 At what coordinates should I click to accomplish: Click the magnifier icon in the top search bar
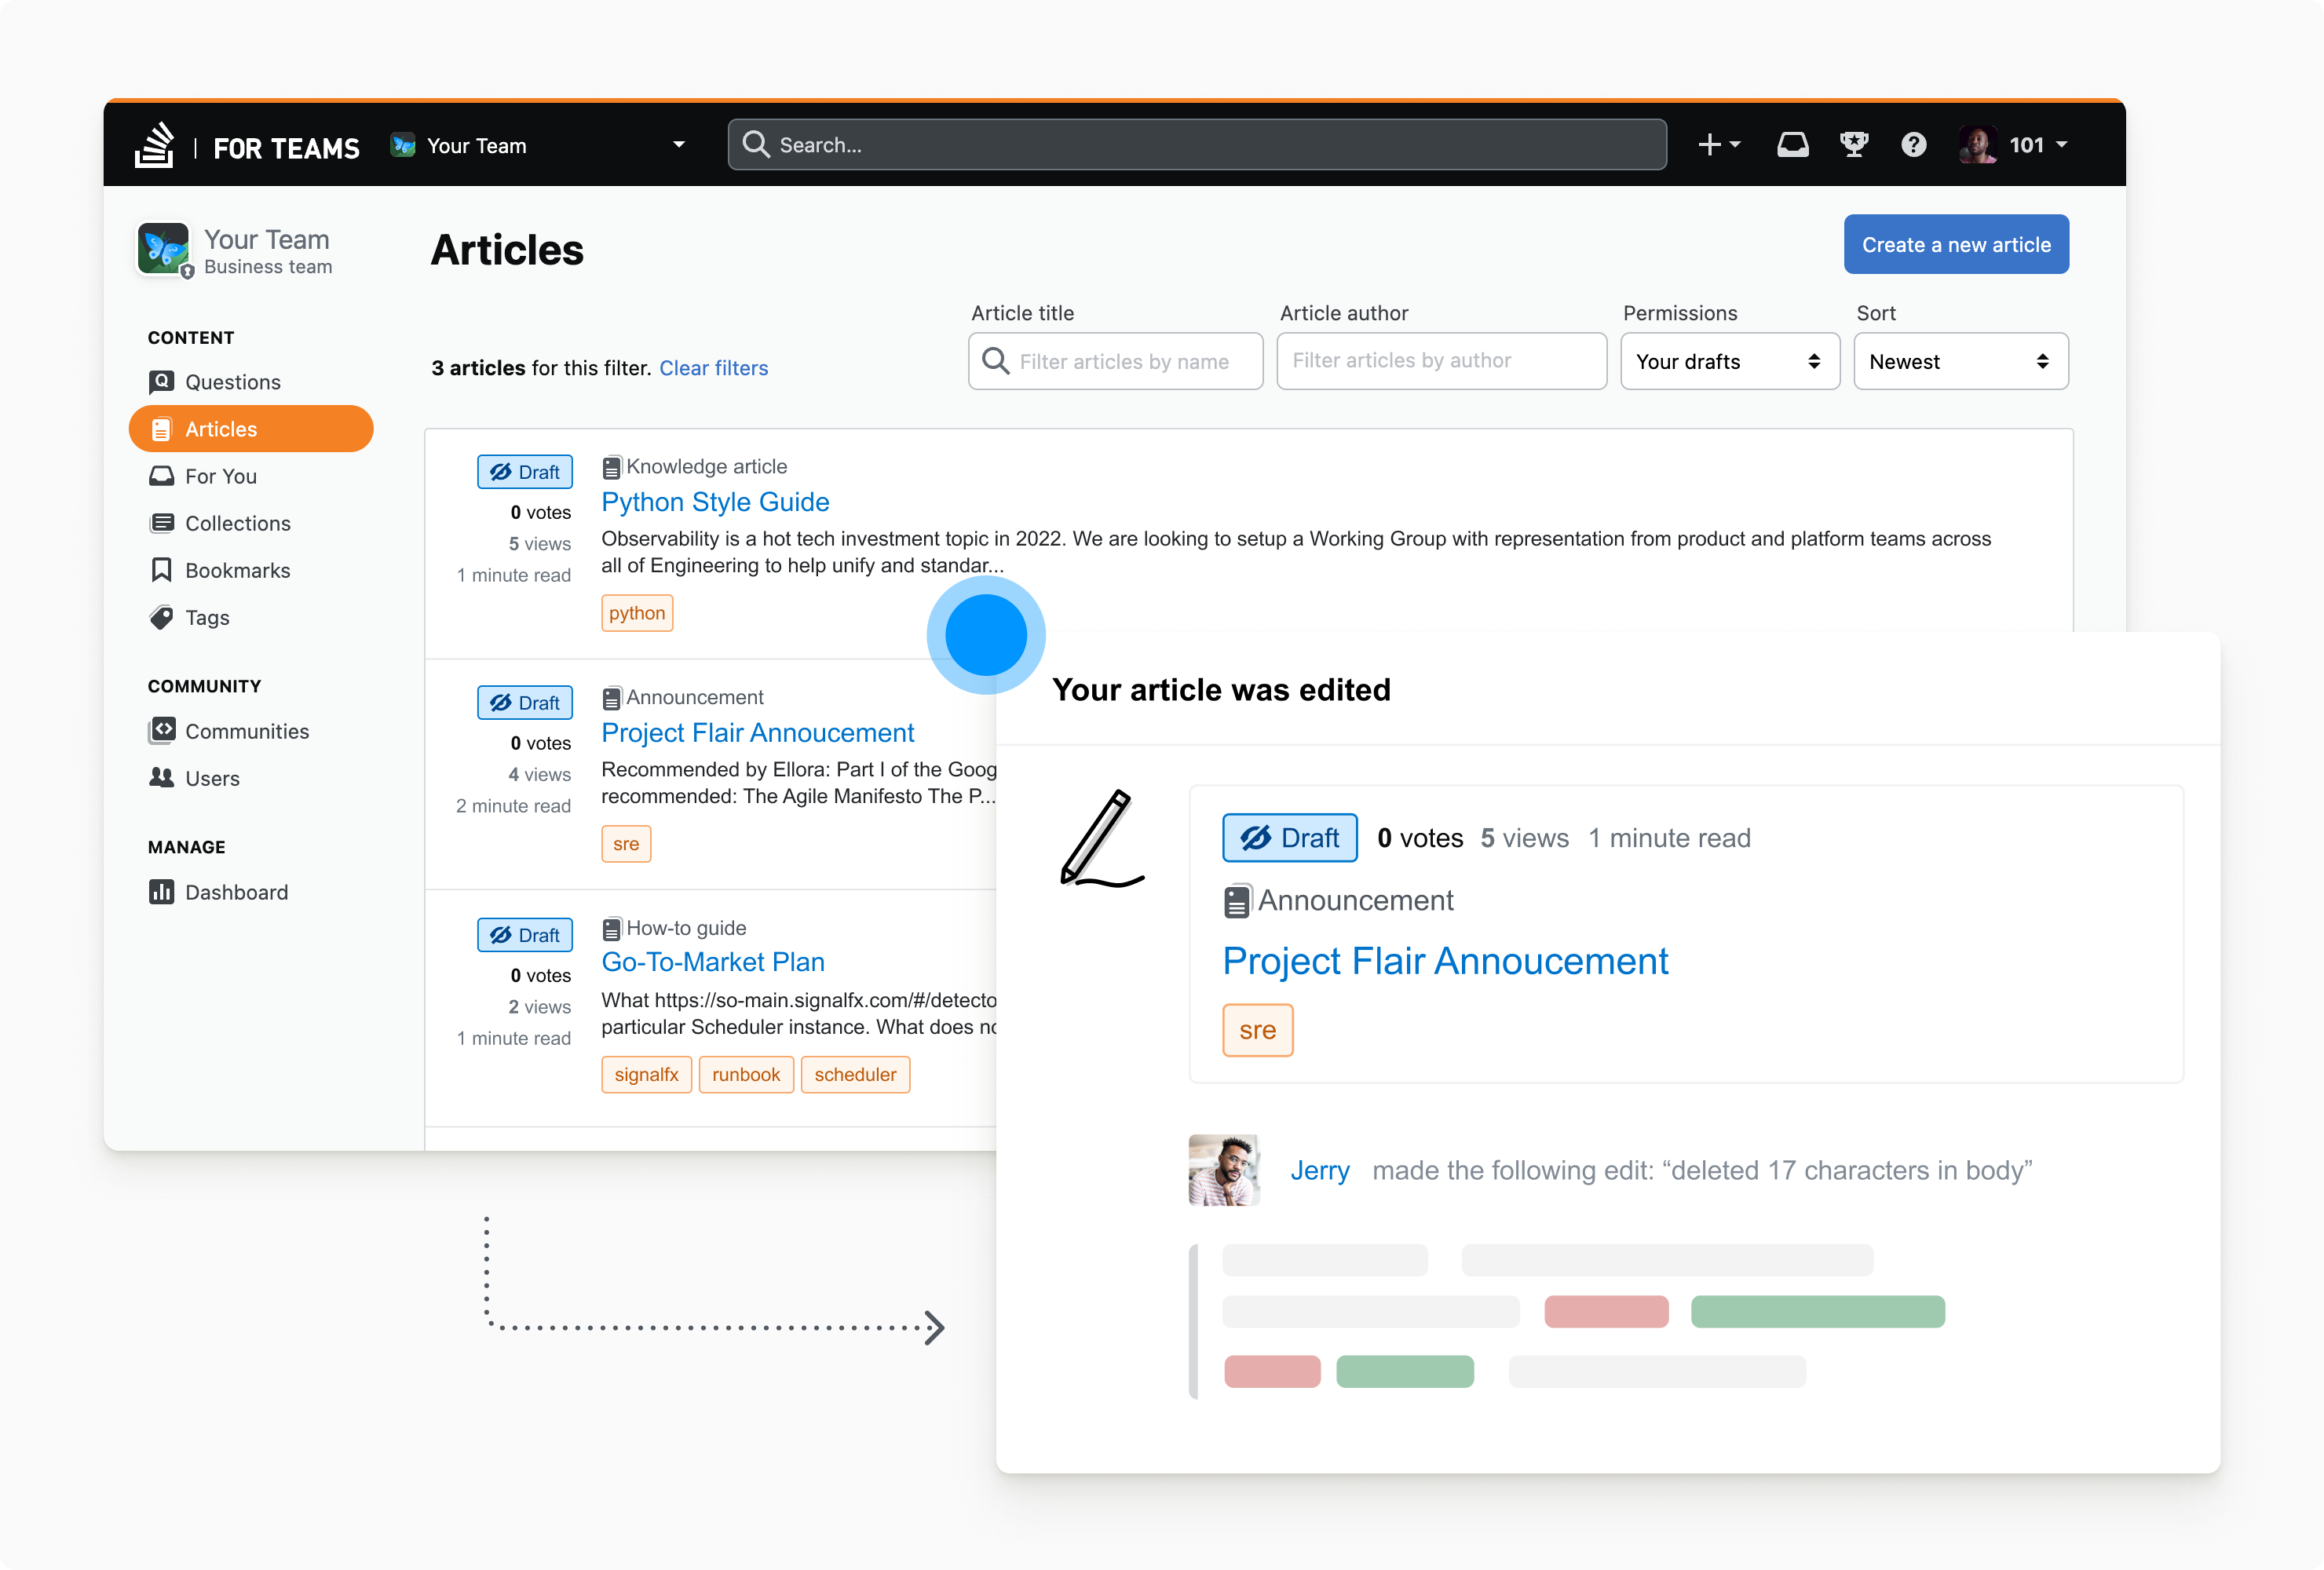[756, 145]
